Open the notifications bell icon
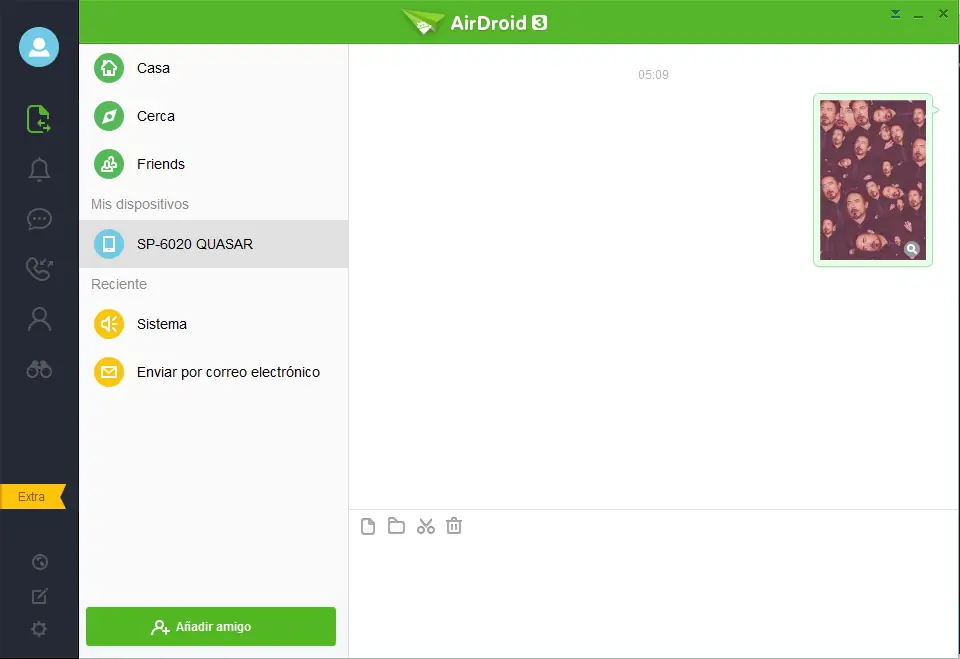960x659 pixels. [x=39, y=170]
